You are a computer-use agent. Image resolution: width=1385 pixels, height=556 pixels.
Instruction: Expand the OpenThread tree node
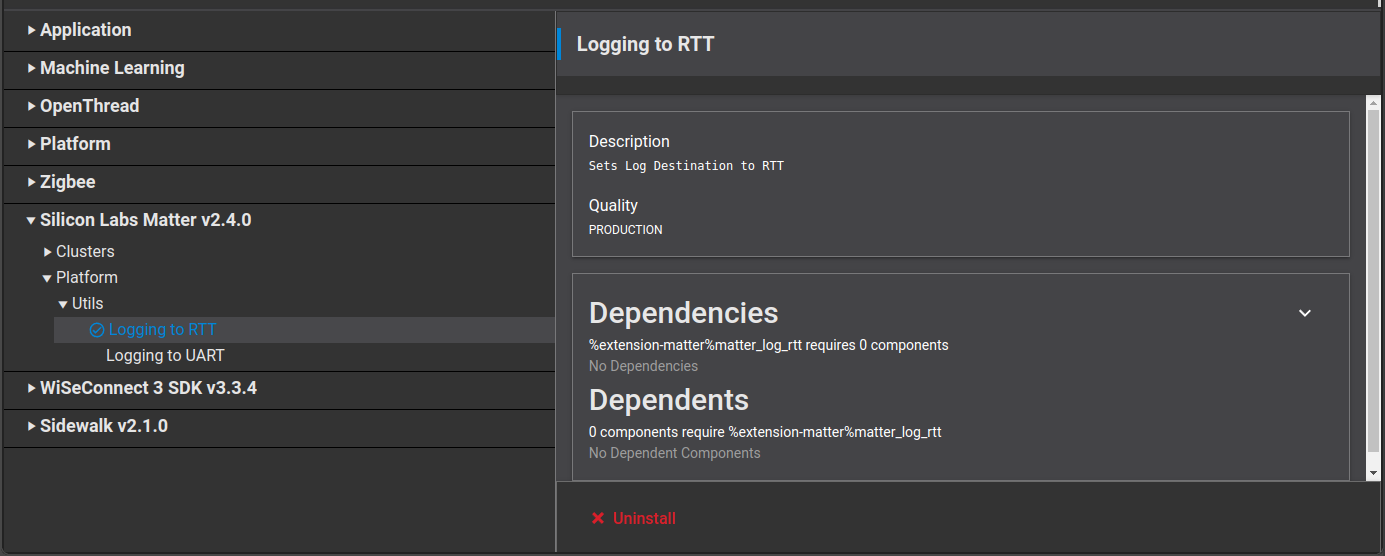32,106
